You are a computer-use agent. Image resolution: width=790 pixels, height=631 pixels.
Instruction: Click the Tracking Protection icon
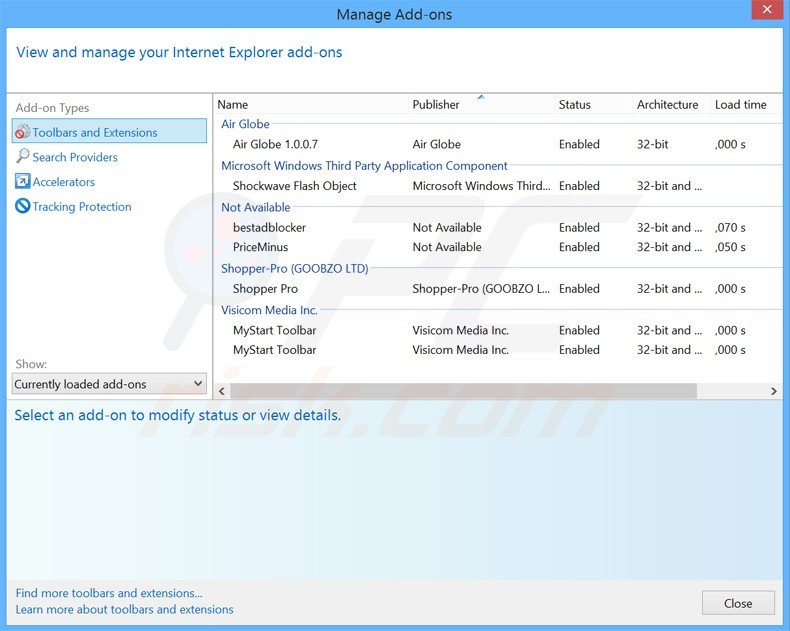pyautogui.click(x=23, y=207)
